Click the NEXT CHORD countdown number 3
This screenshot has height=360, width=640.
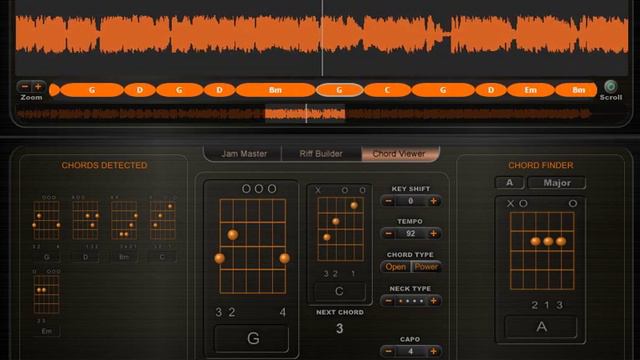340,329
